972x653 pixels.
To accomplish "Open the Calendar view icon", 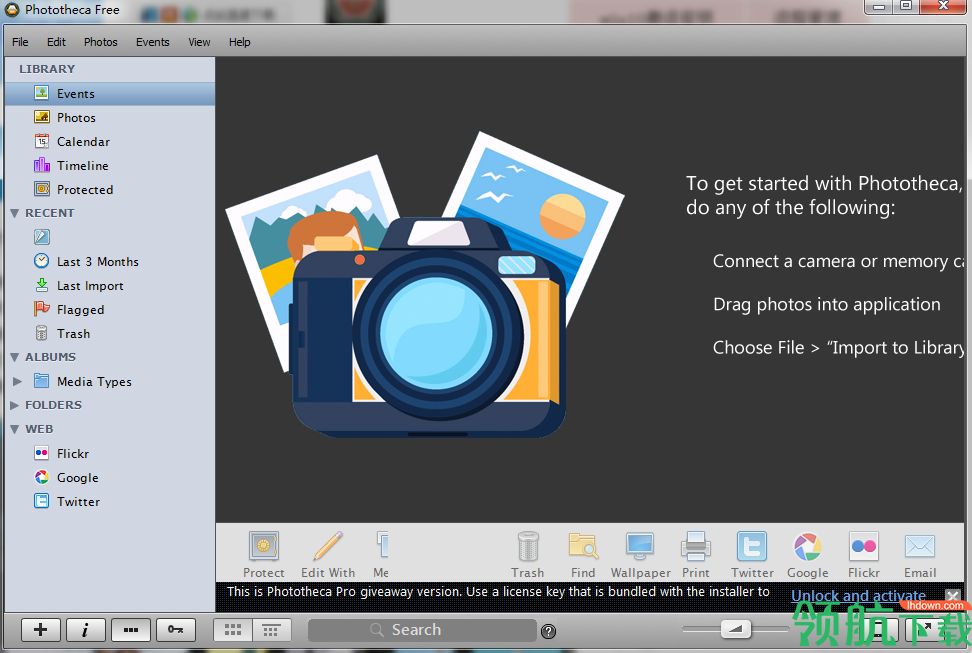I will pos(42,141).
